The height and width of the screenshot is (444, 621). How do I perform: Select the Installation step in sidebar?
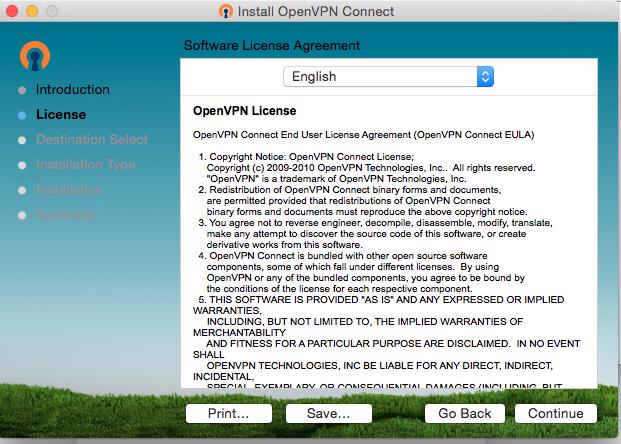[x=69, y=190]
